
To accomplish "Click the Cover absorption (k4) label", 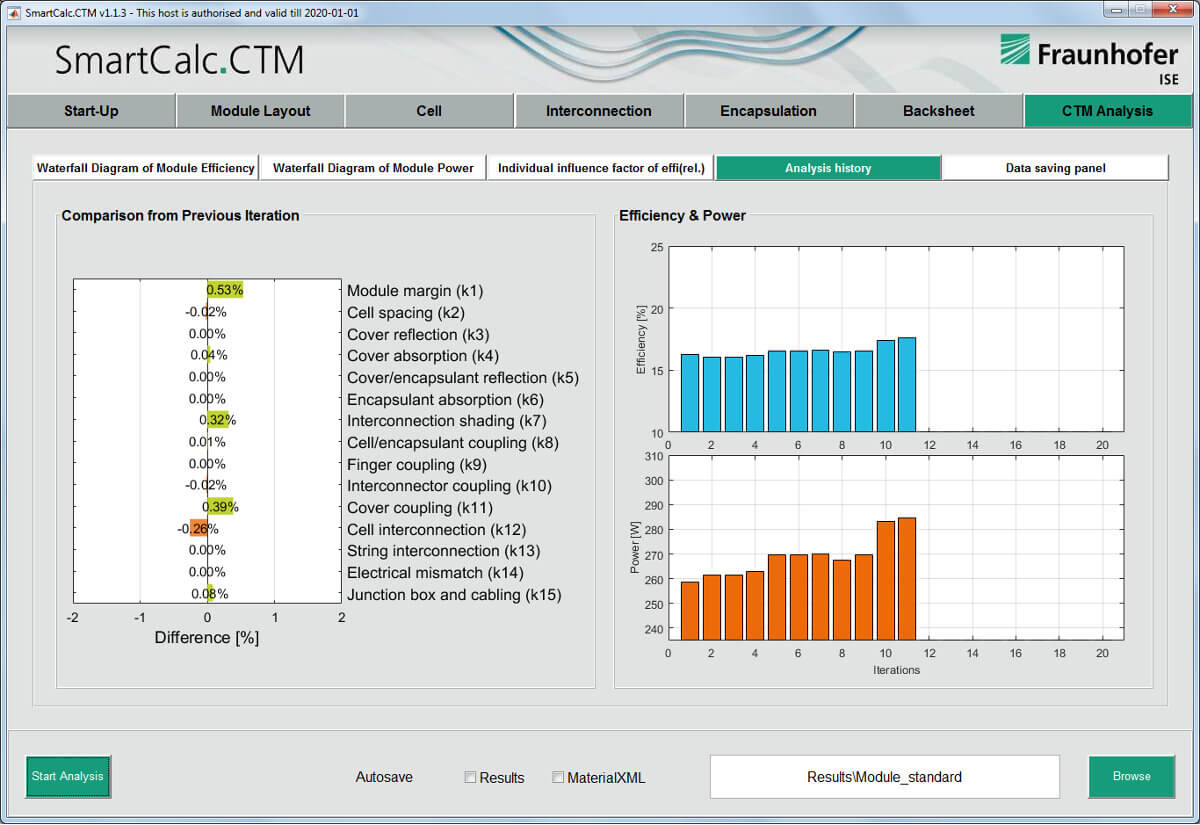I will coord(421,356).
